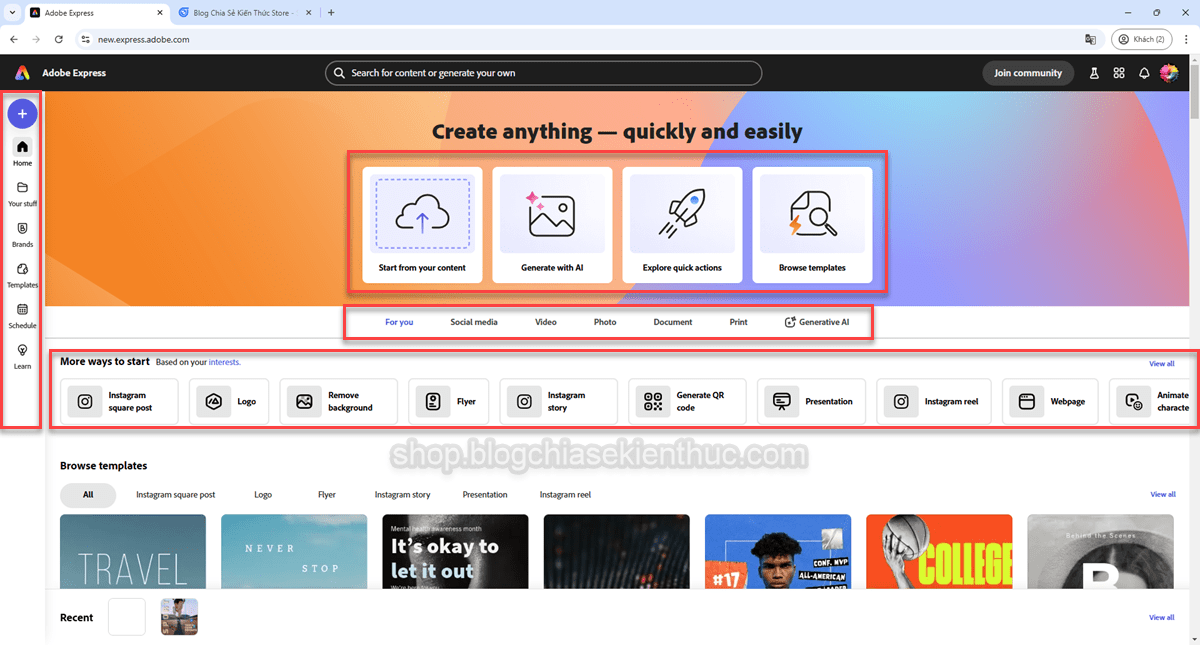Select the Generative AI tab
Image resolution: width=1200 pixels, height=645 pixels.
pyautogui.click(x=817, y=322)
